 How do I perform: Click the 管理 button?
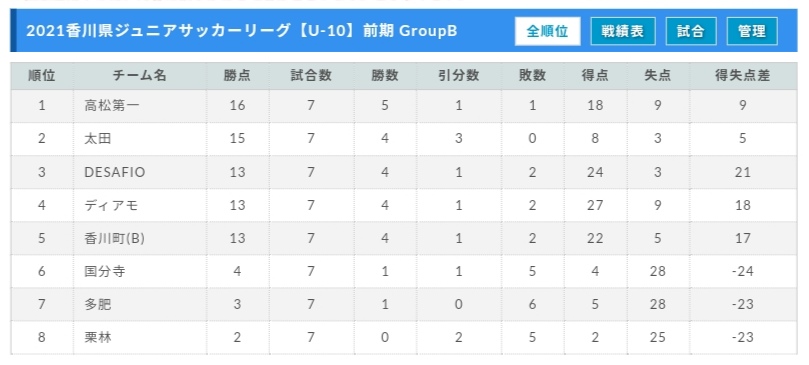752,31
